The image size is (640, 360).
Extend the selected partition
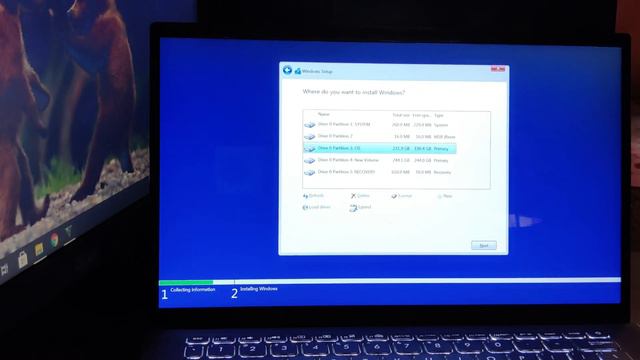360,208
